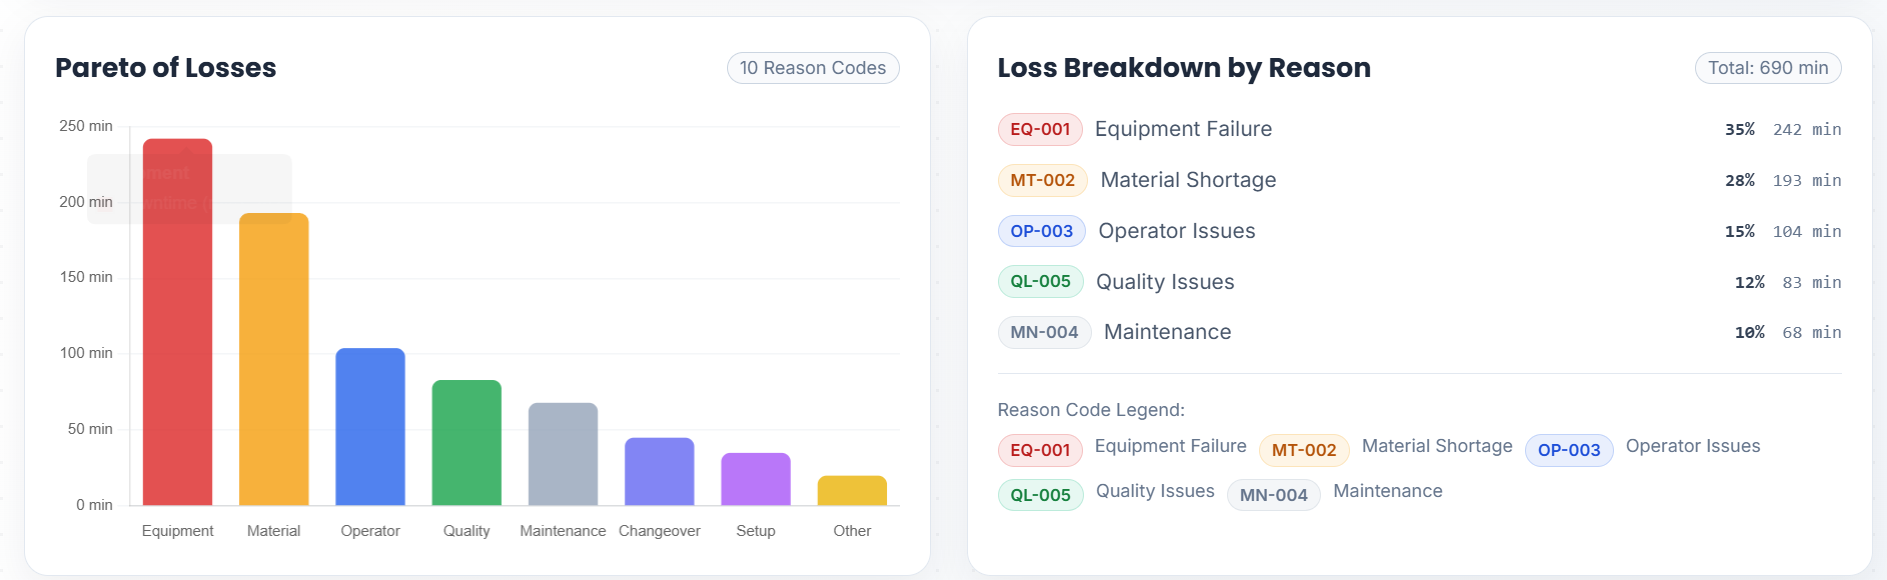Click the EQ-001 swatch in the Reason Code Legend

pos(1040,450)
